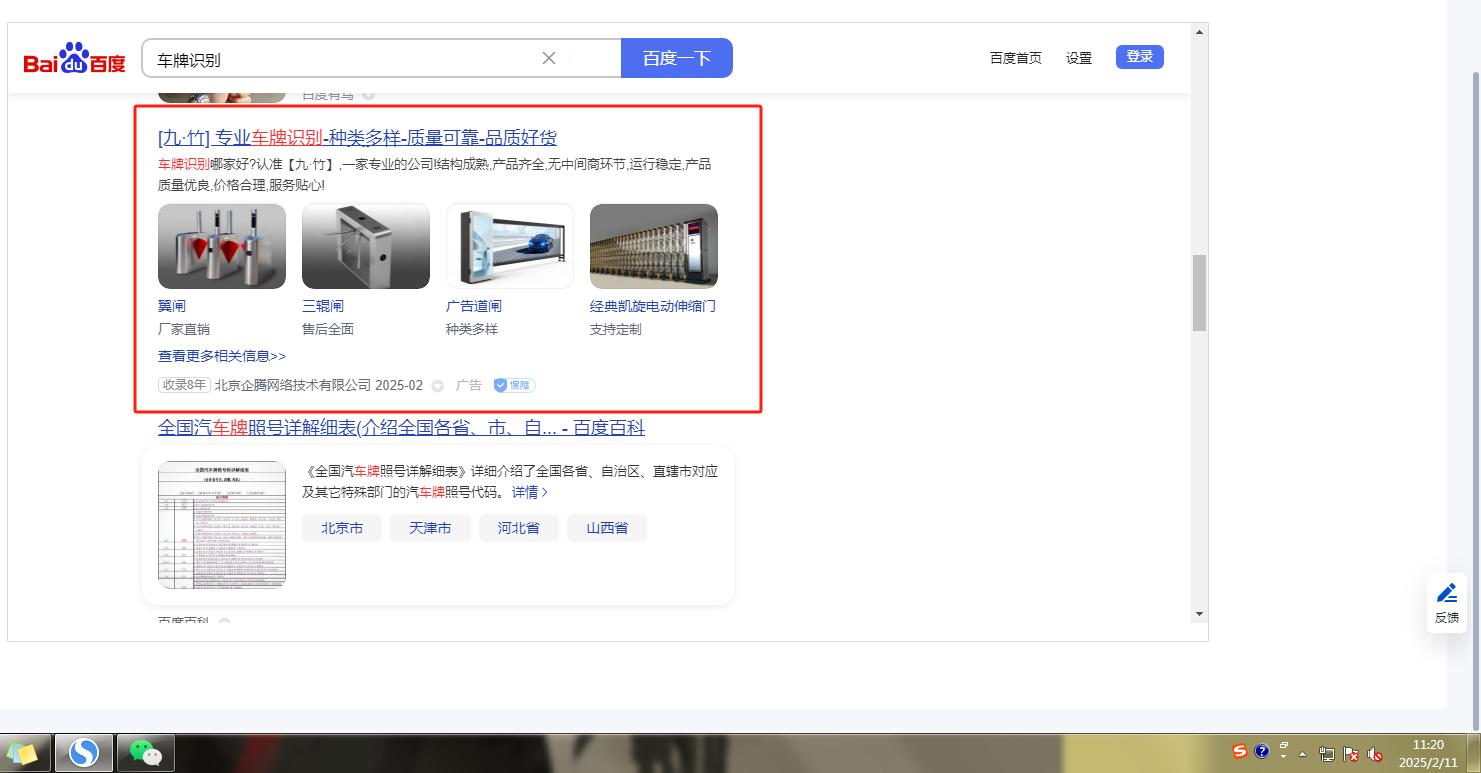Click the Baidu logo

[x=75, y=59]
